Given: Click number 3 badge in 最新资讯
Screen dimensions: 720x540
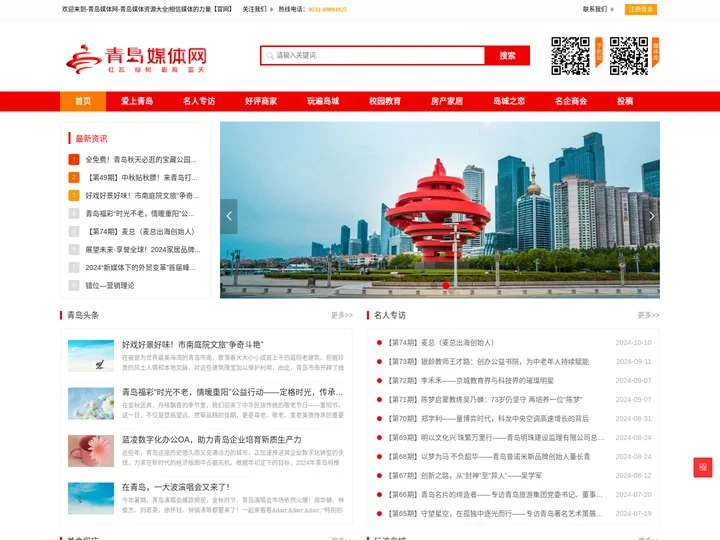Looking at the screenshot, I should point(74,195).
